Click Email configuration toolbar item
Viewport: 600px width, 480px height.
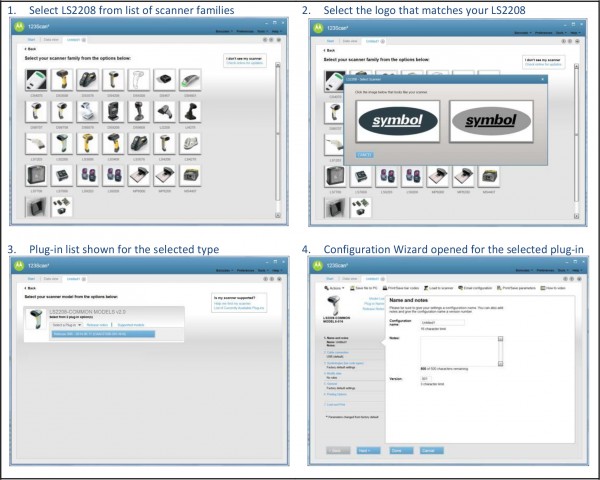tap(475, 288)
